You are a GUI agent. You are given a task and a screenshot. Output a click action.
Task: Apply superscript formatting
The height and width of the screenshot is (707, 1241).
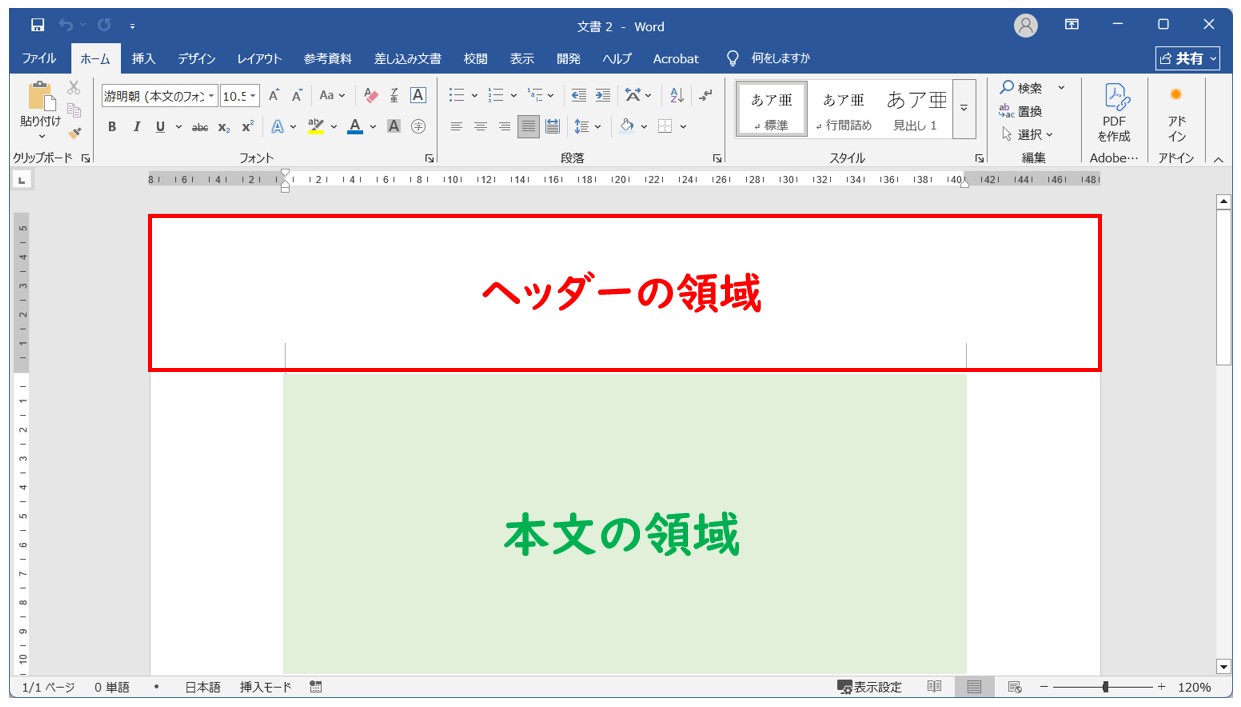pos(247,127)
